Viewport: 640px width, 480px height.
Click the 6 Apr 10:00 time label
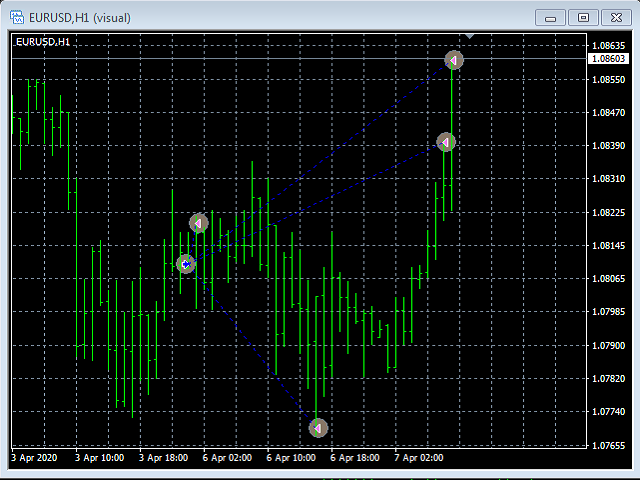point(291,458)
